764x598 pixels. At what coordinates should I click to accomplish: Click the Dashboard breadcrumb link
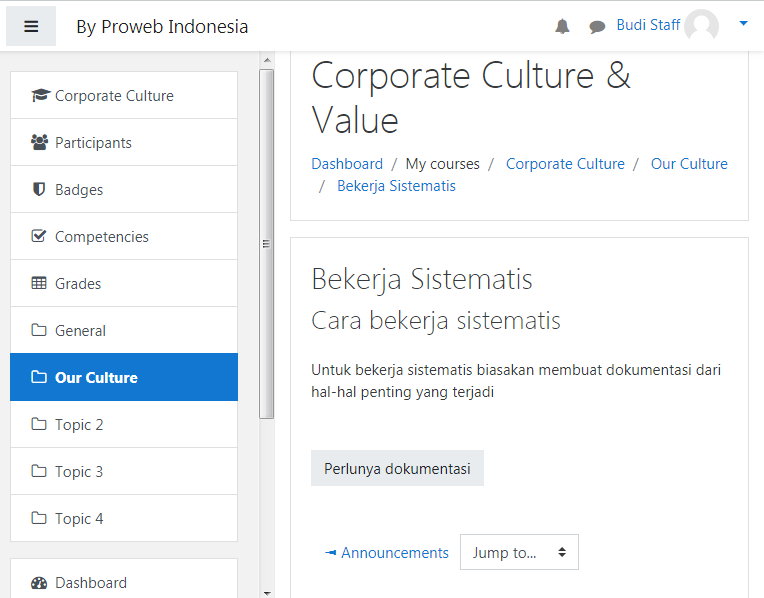click(x=347, y=164)
